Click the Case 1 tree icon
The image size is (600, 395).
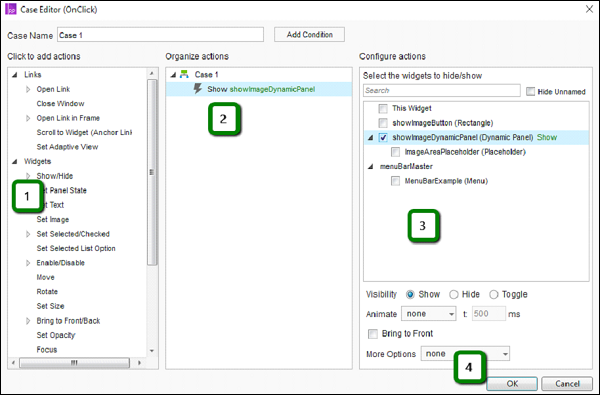pos(184,74)
